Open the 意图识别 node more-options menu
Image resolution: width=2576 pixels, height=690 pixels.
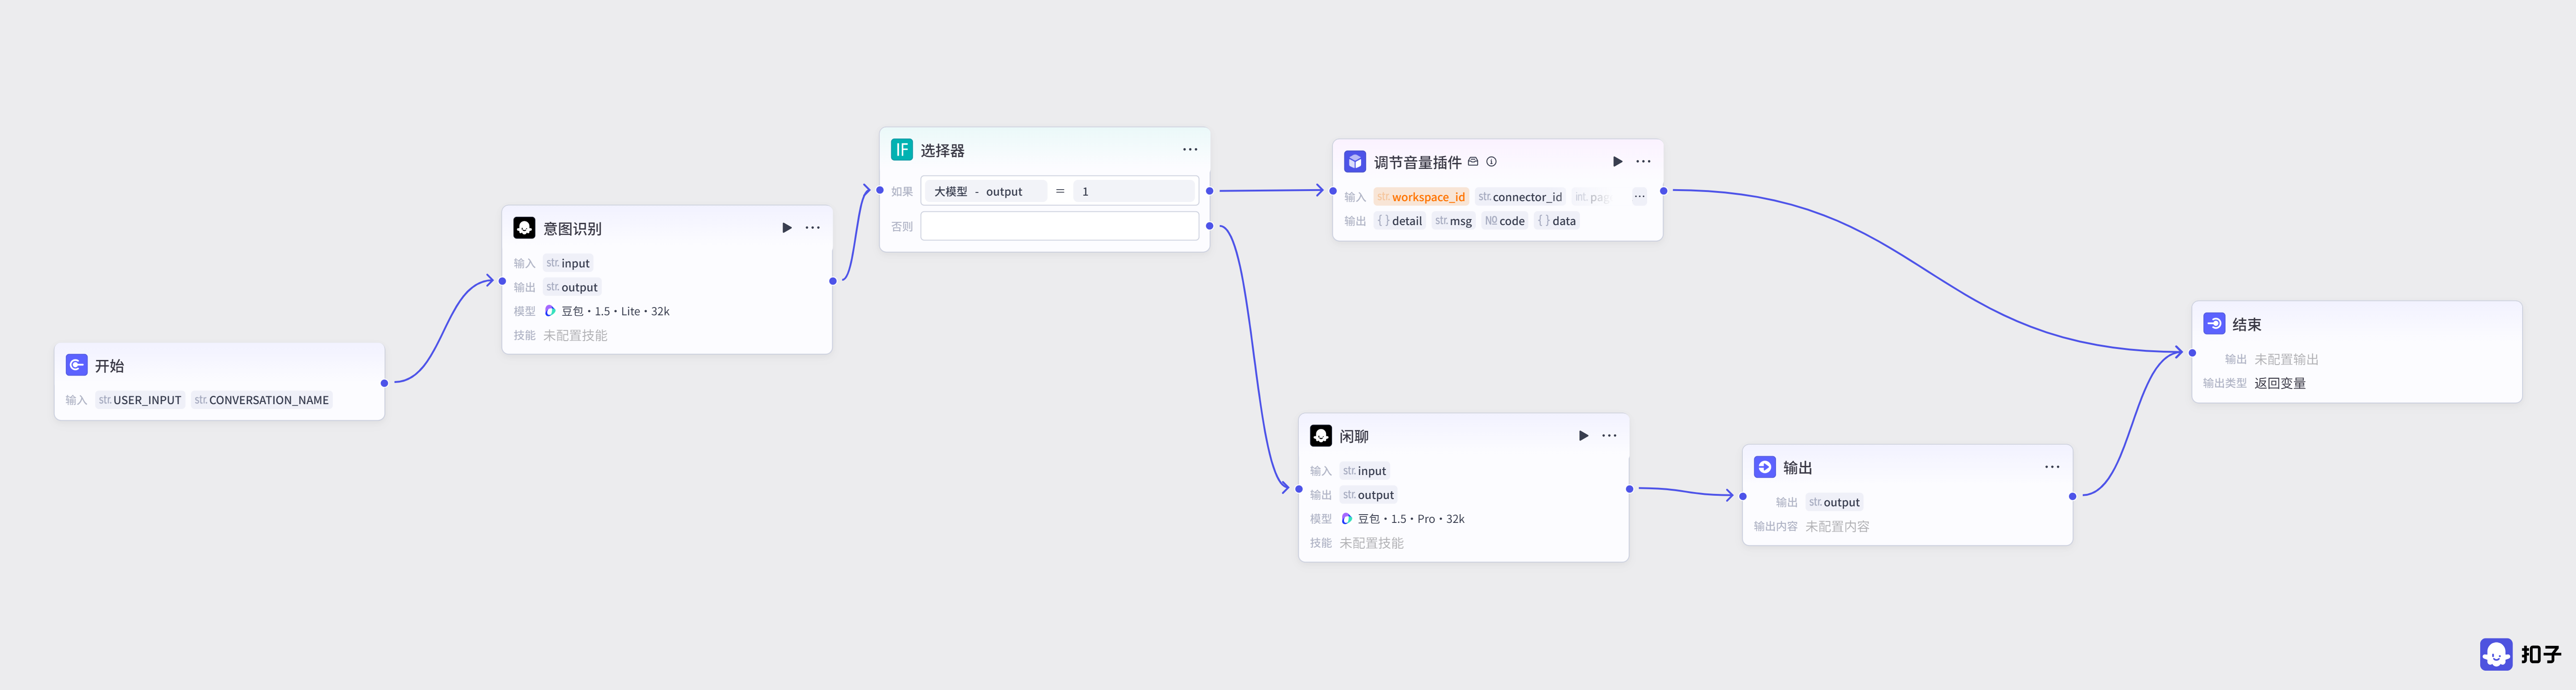tap(813, 228)
